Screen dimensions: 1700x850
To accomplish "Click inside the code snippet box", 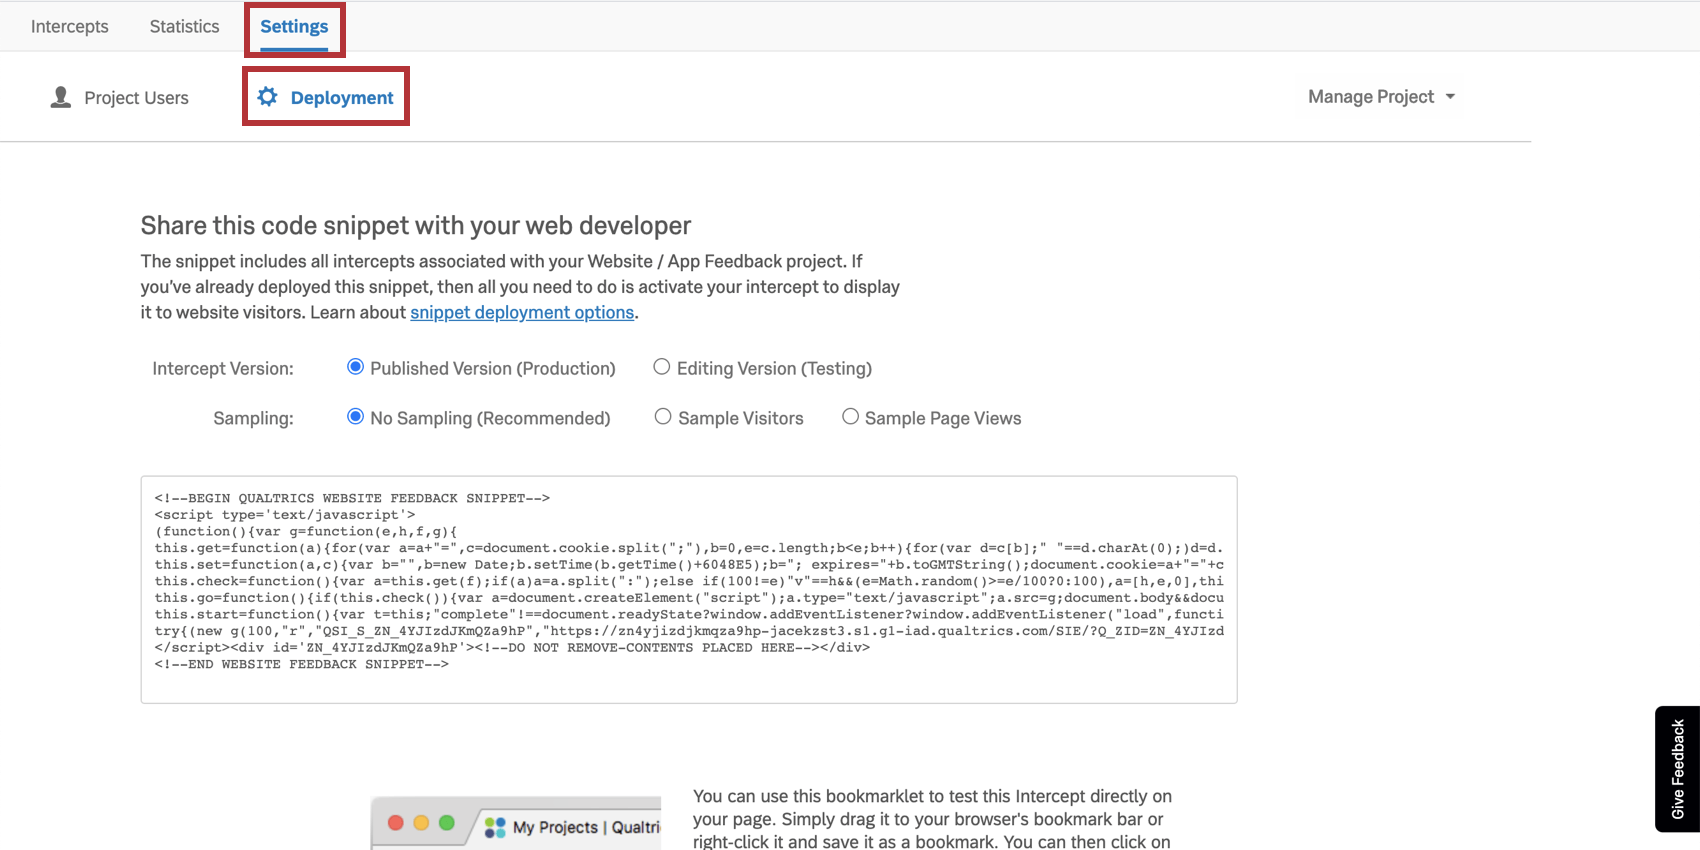I will 689,590.
